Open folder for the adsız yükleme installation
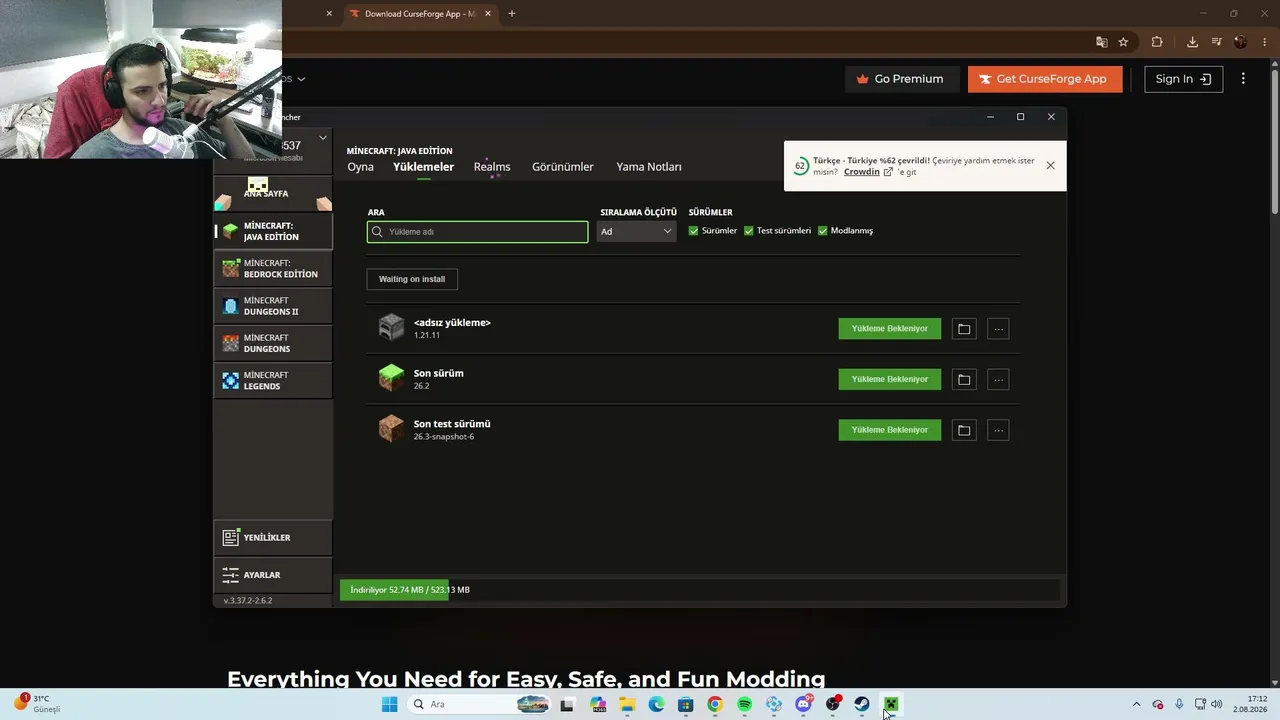 pos(964,329)
